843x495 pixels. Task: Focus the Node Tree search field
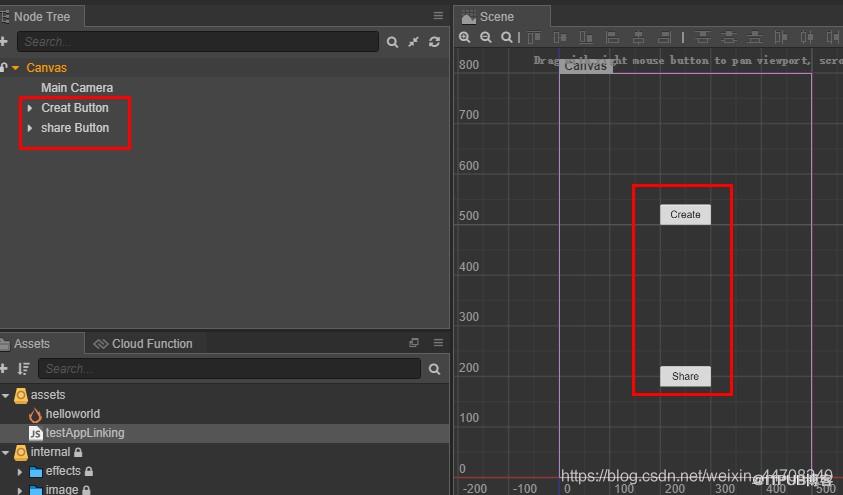(x=198, y=41)
